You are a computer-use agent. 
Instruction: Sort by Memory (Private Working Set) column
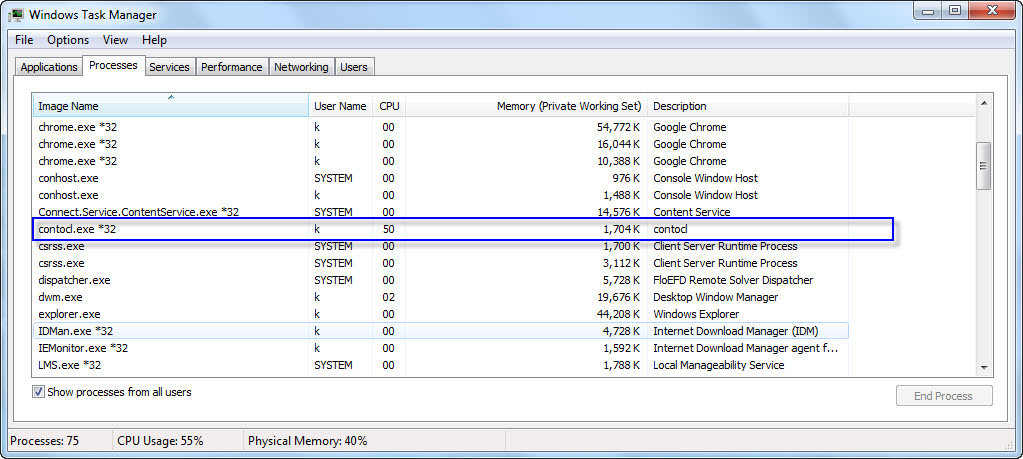(527, 106)
